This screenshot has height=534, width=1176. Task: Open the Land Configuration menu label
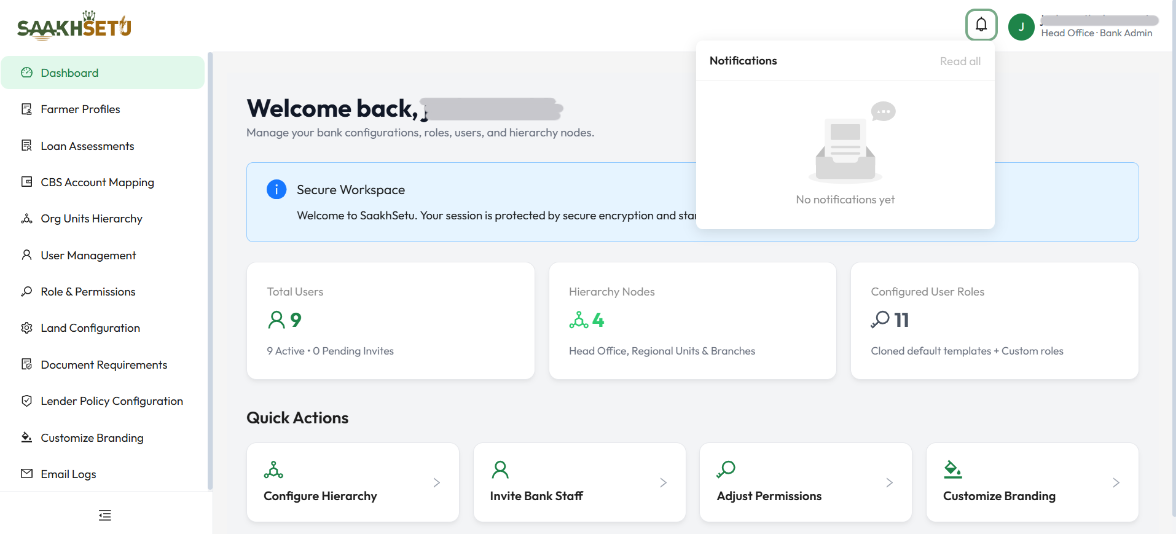[90, 328]
